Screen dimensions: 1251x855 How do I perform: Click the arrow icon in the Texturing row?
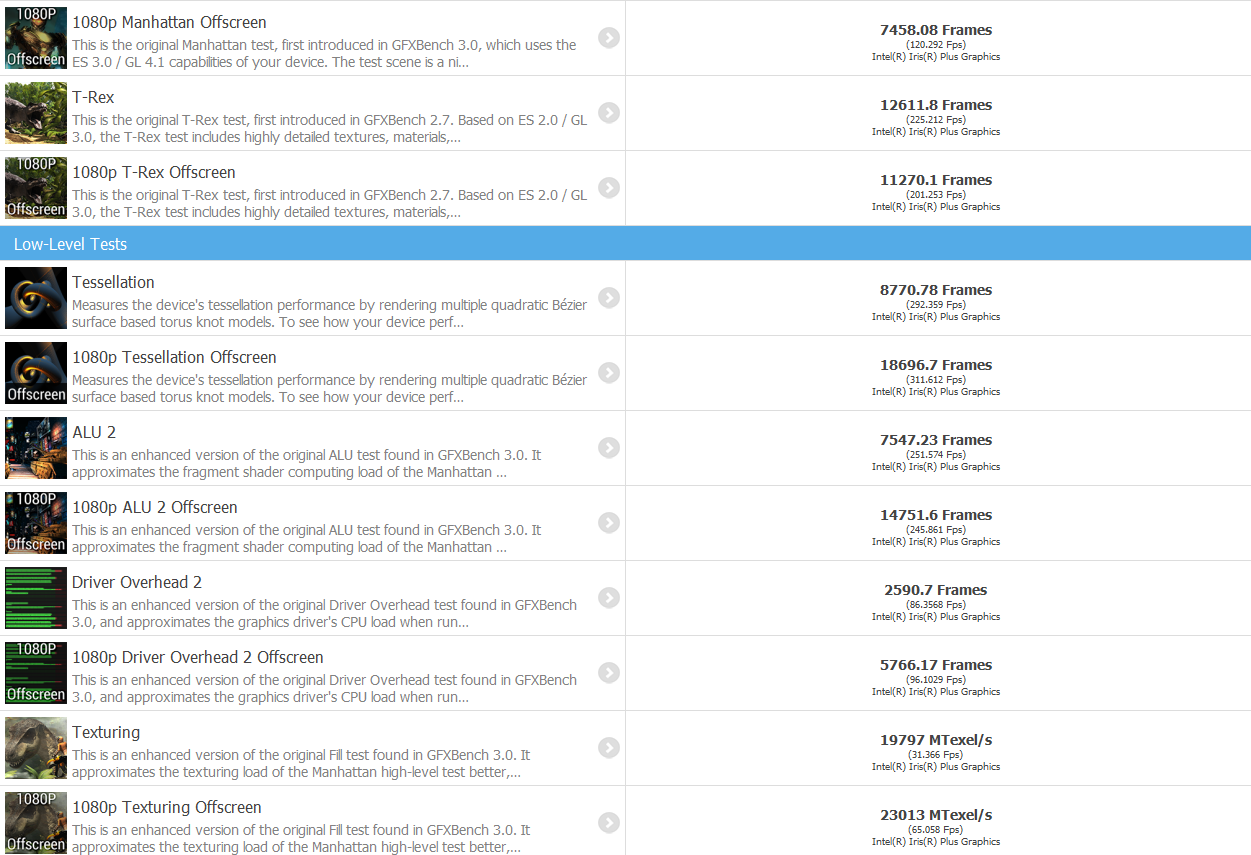609,748
